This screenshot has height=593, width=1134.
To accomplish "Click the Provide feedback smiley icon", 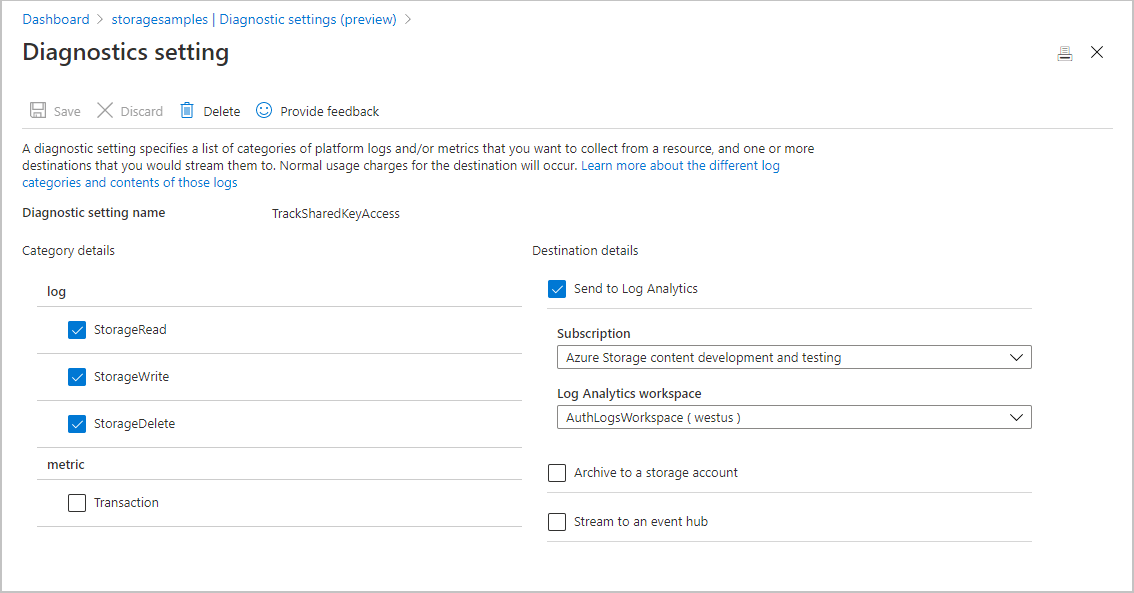I will (x=263, y=110).
